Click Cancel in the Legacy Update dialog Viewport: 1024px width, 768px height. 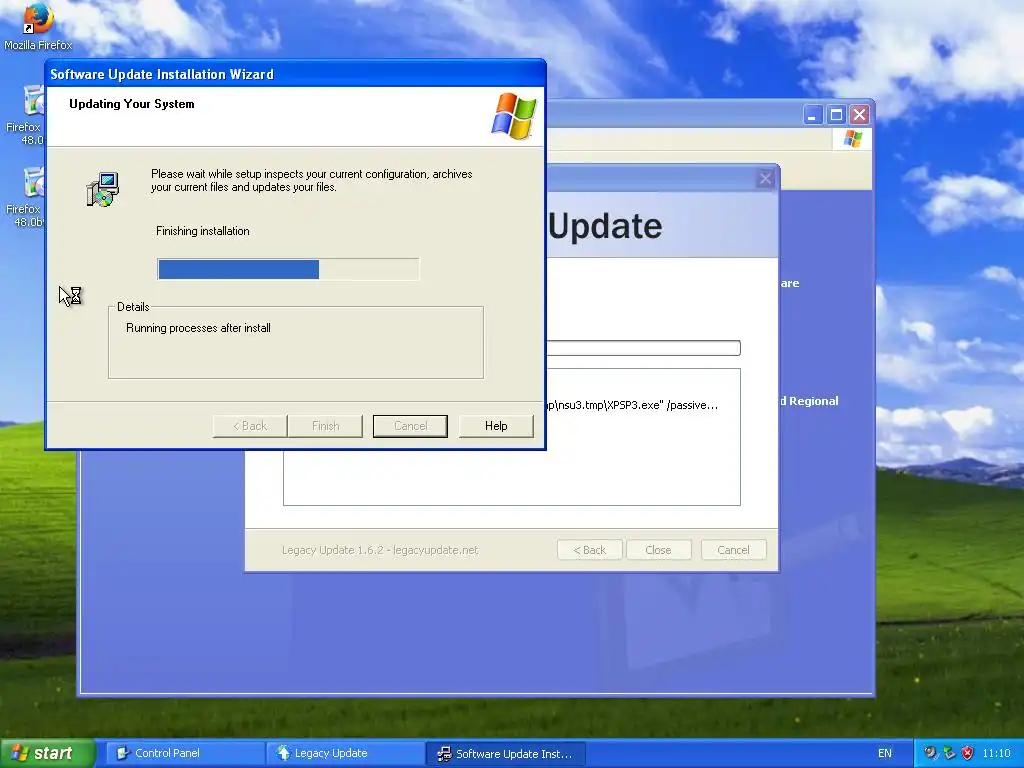coord(733,550)
